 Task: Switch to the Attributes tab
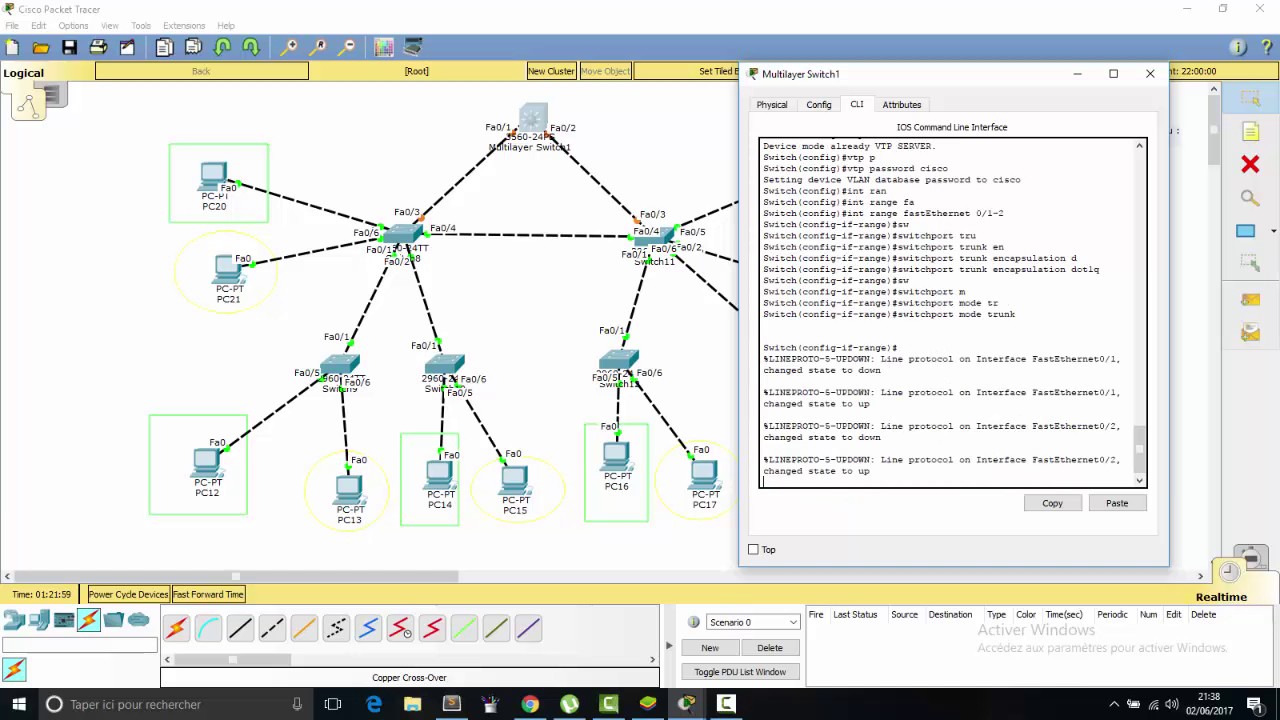[902, 104]
